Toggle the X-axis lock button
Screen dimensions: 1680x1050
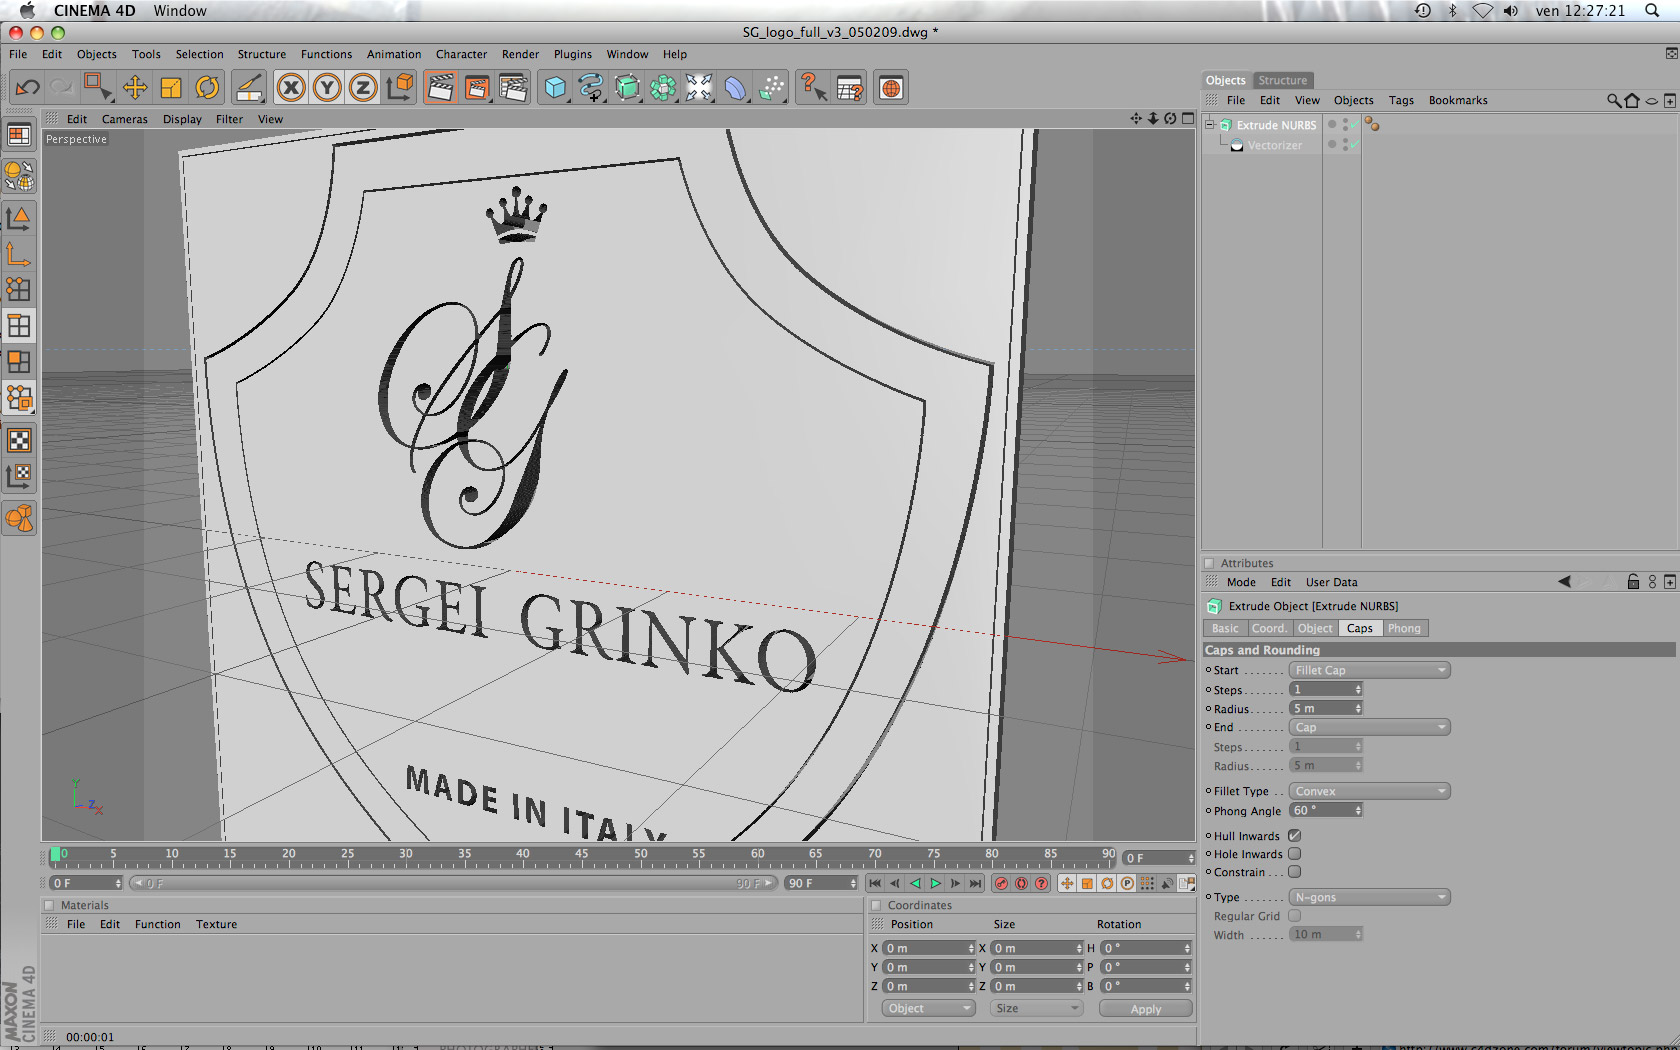click(291, 88)
